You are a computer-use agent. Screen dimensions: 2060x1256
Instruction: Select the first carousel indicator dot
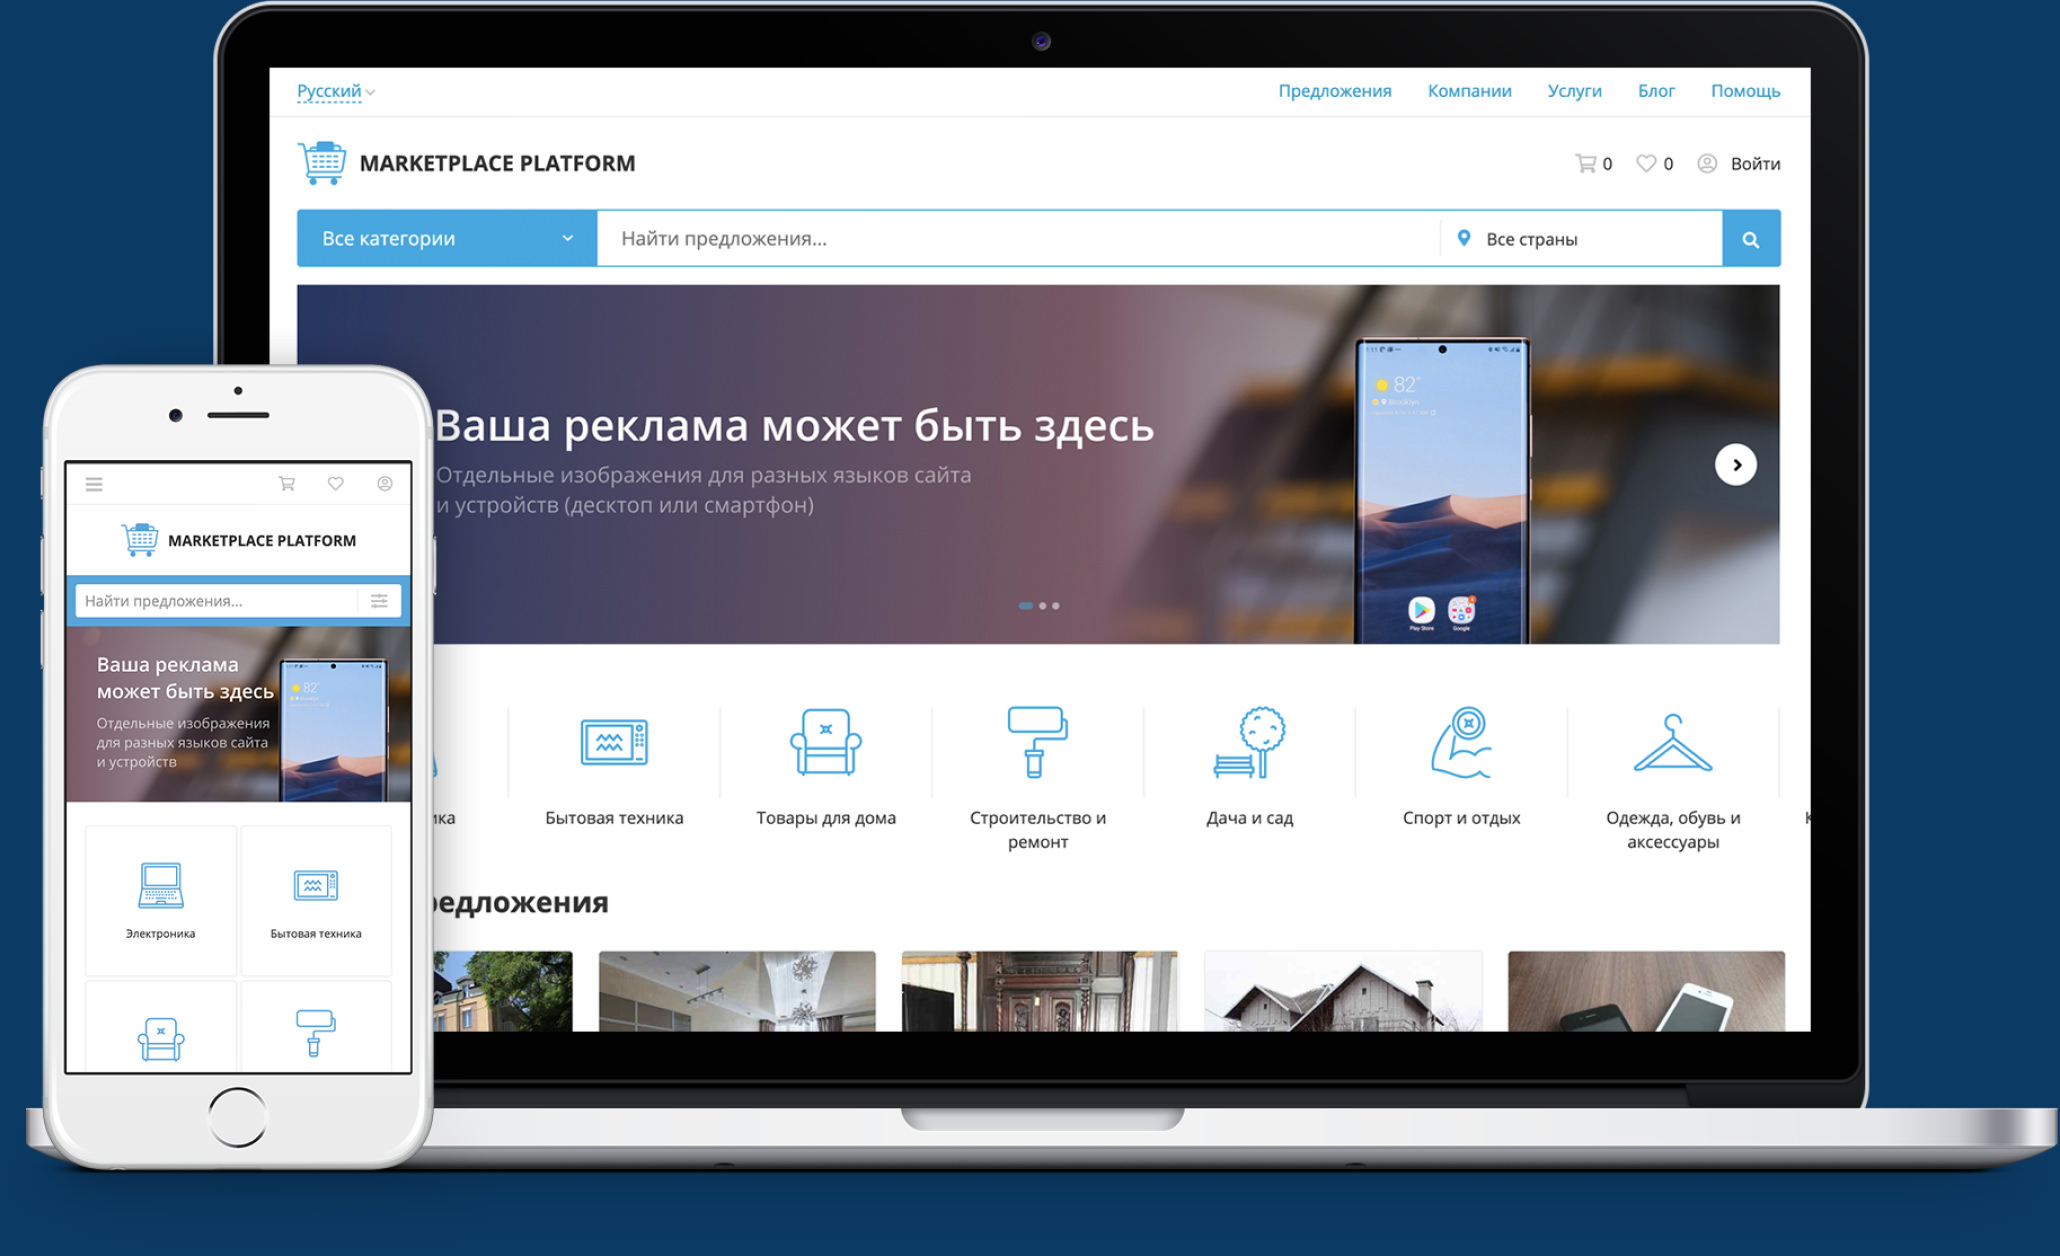(1025, 606)
